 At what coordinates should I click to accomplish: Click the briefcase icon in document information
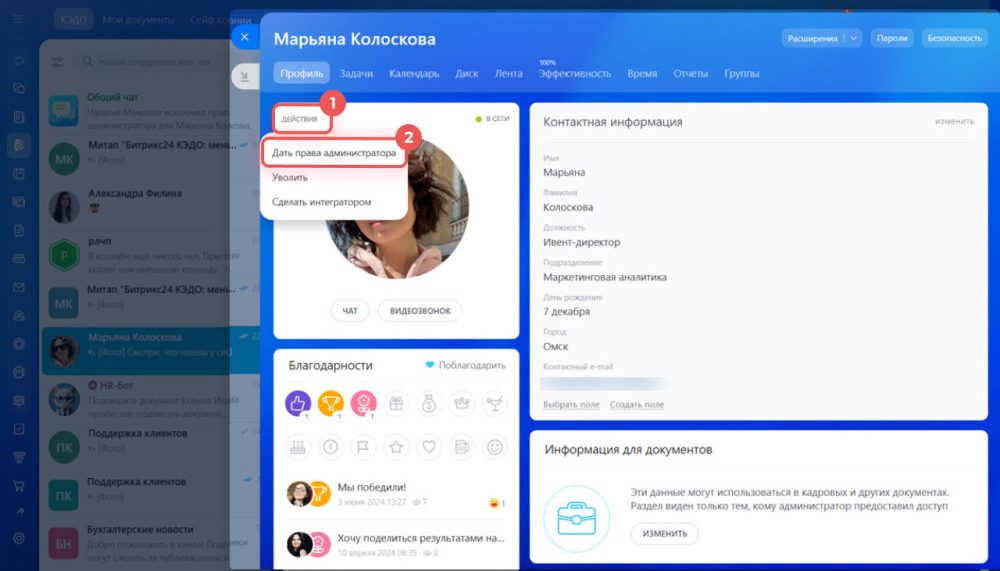click(577, 519)
